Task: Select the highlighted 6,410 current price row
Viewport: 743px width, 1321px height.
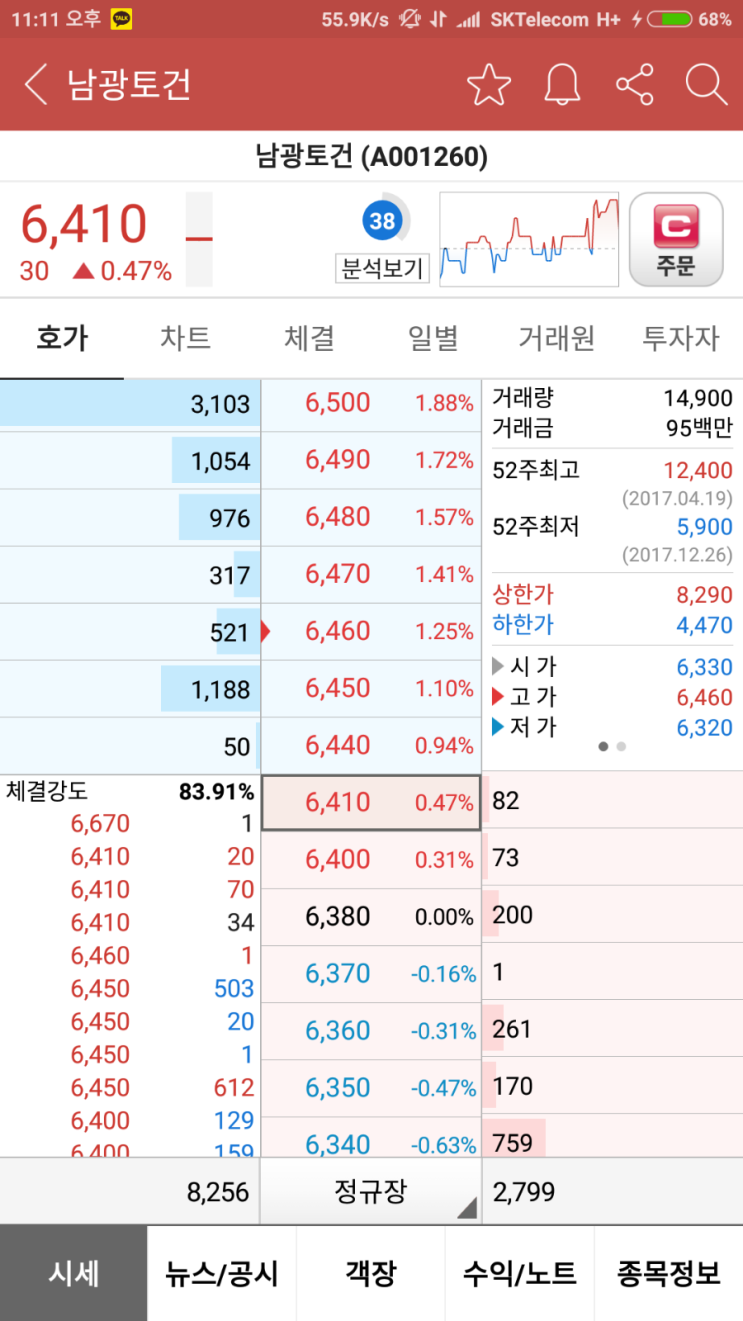Action: click(370, 801)
